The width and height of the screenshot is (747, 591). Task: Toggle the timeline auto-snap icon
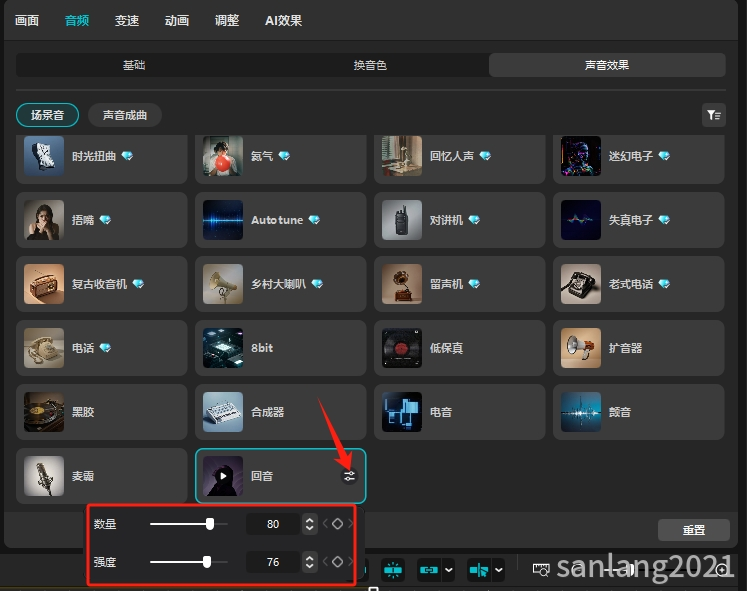[x=393, y=570]
